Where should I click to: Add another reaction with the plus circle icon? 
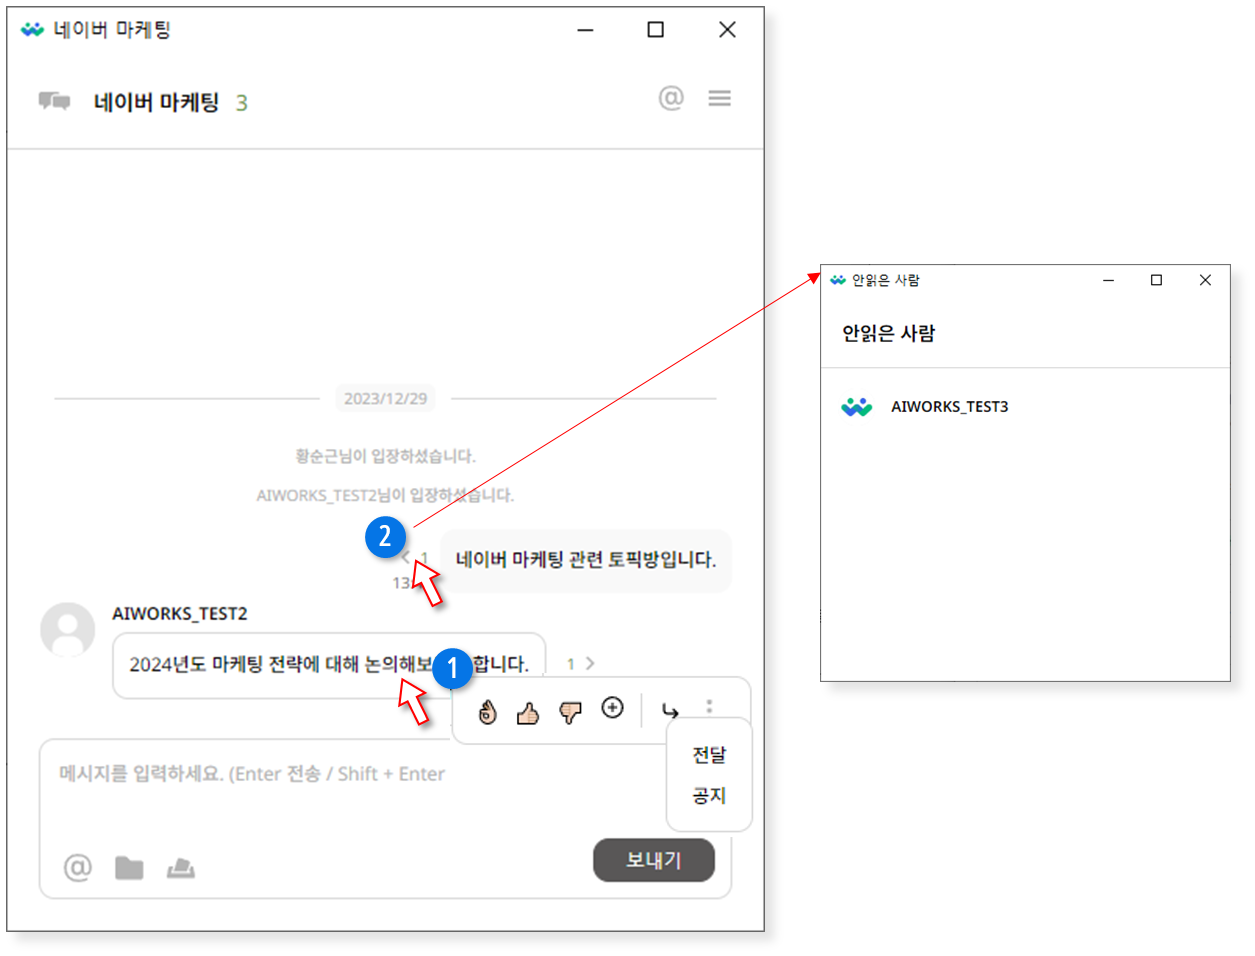pyautogui.click(x=613, y=708)
